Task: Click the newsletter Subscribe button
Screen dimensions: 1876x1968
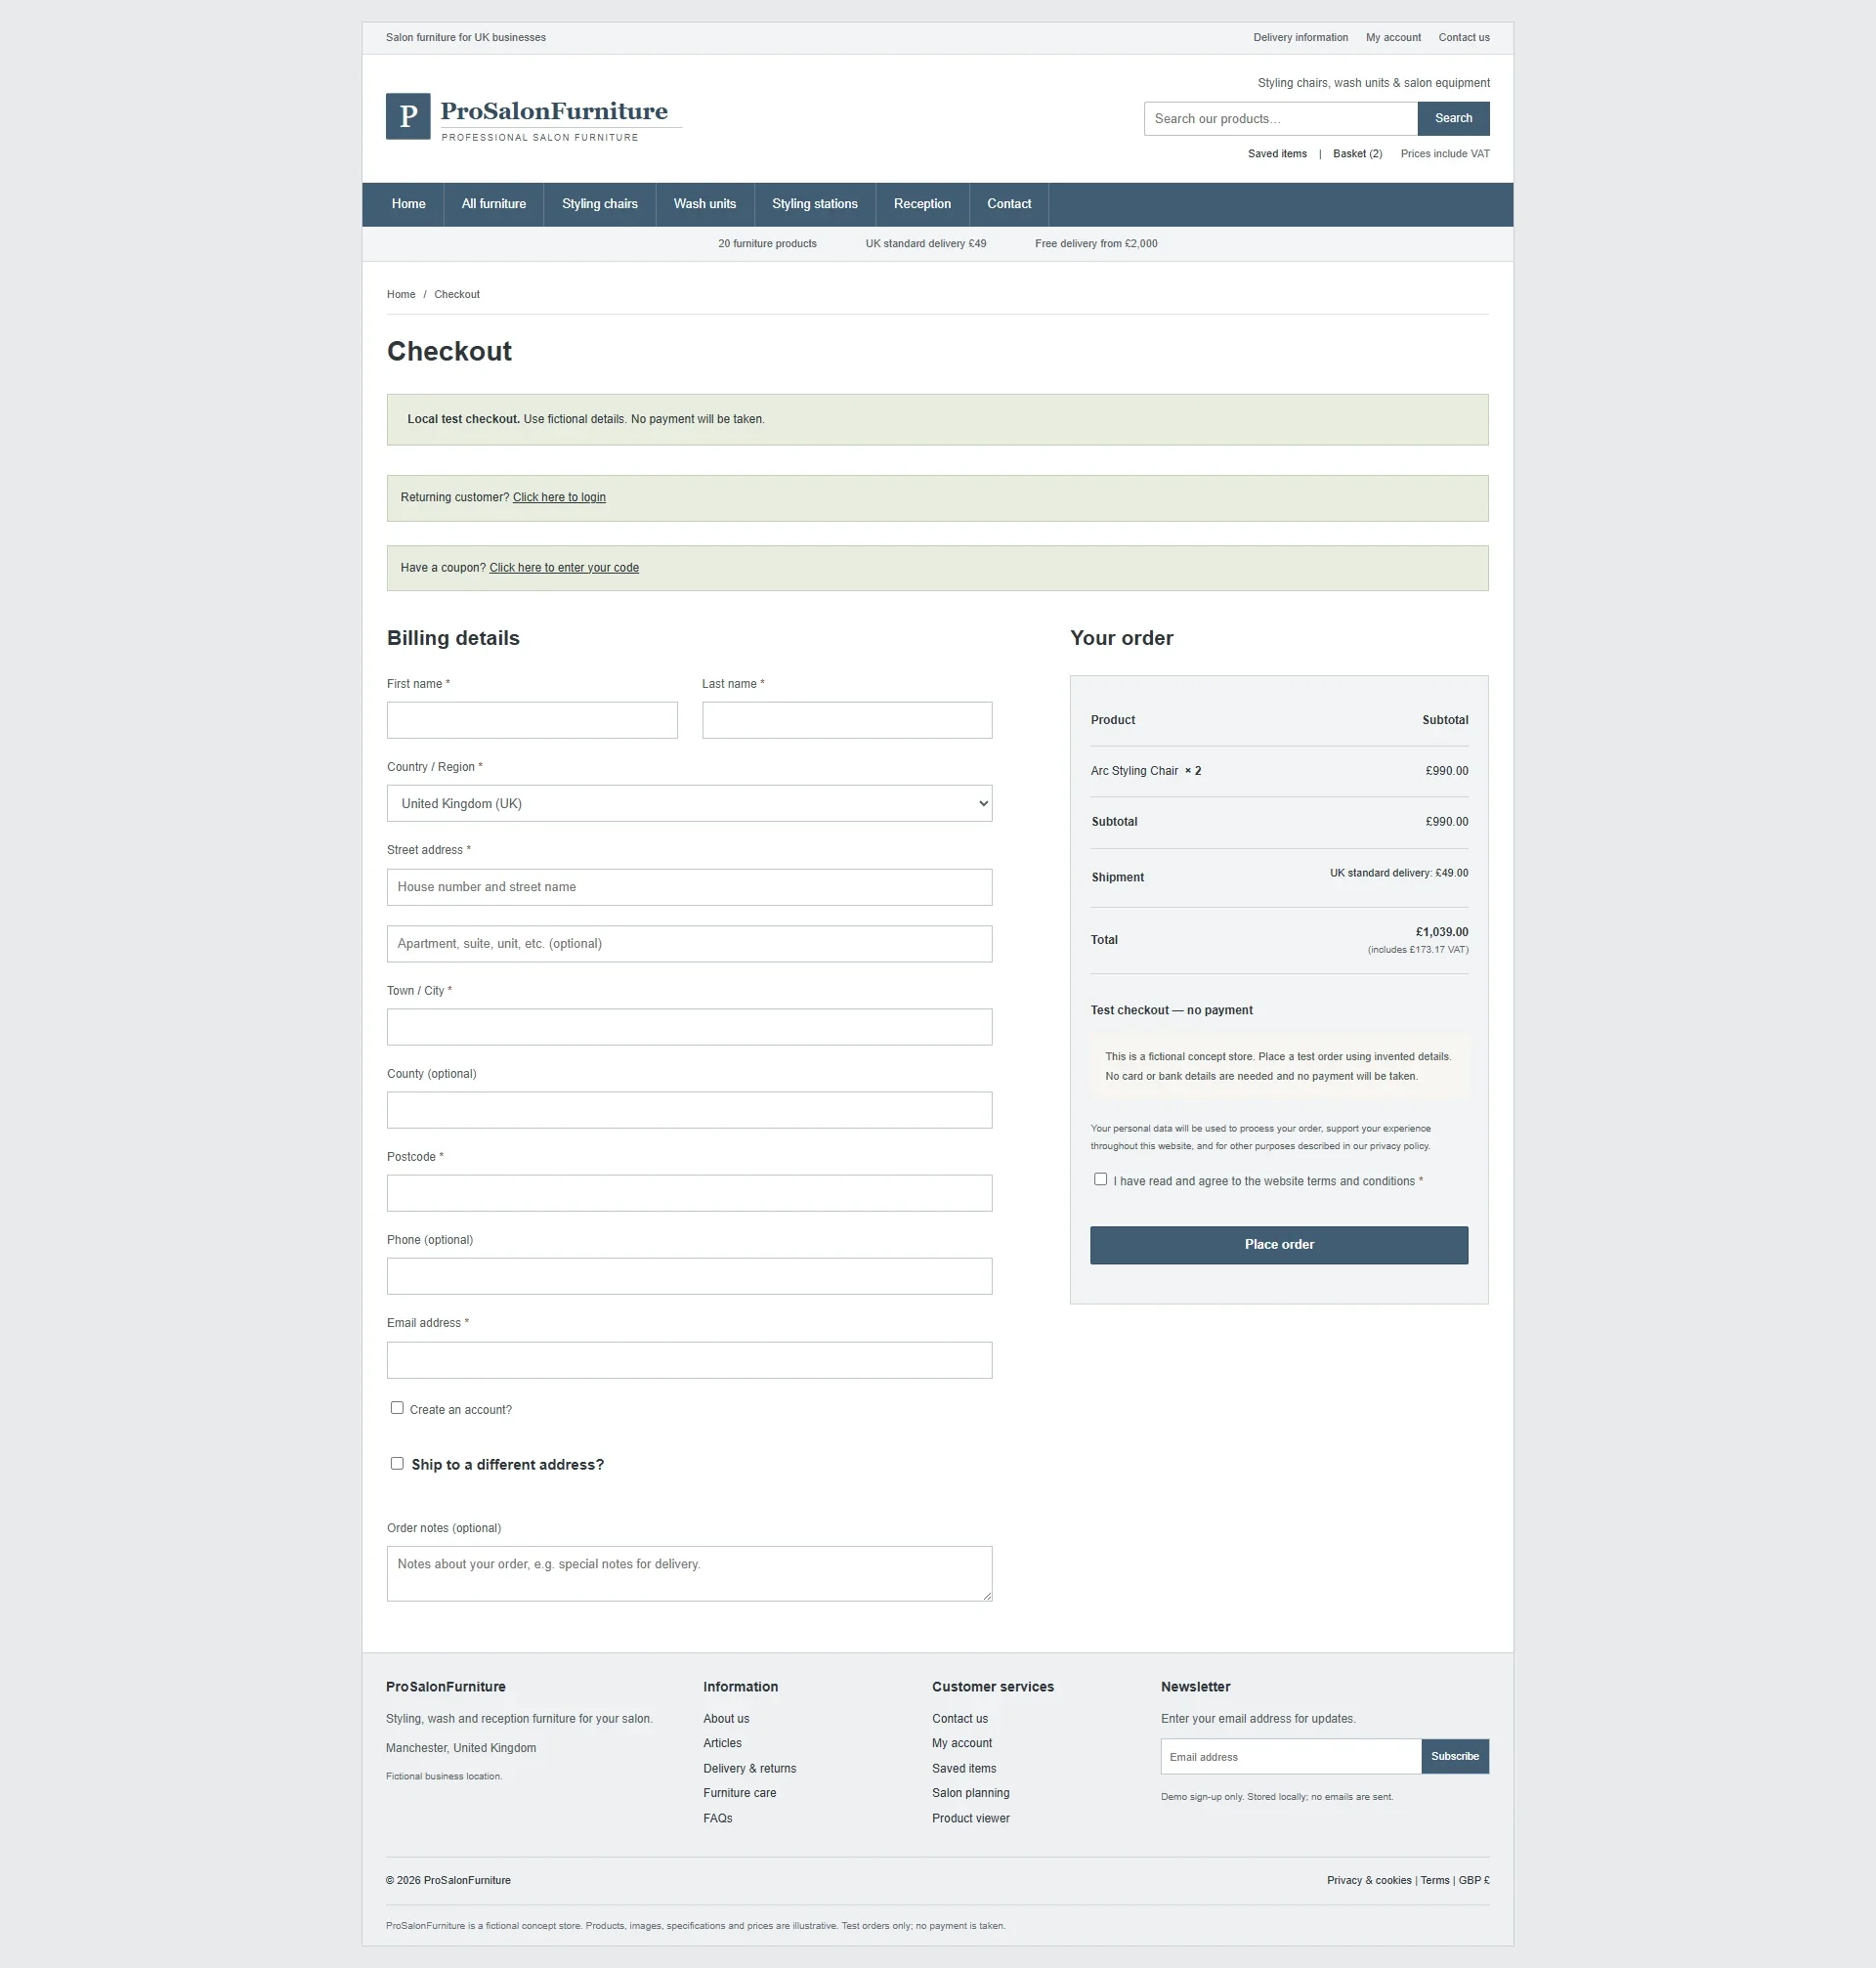Action: point(1455,1756)
